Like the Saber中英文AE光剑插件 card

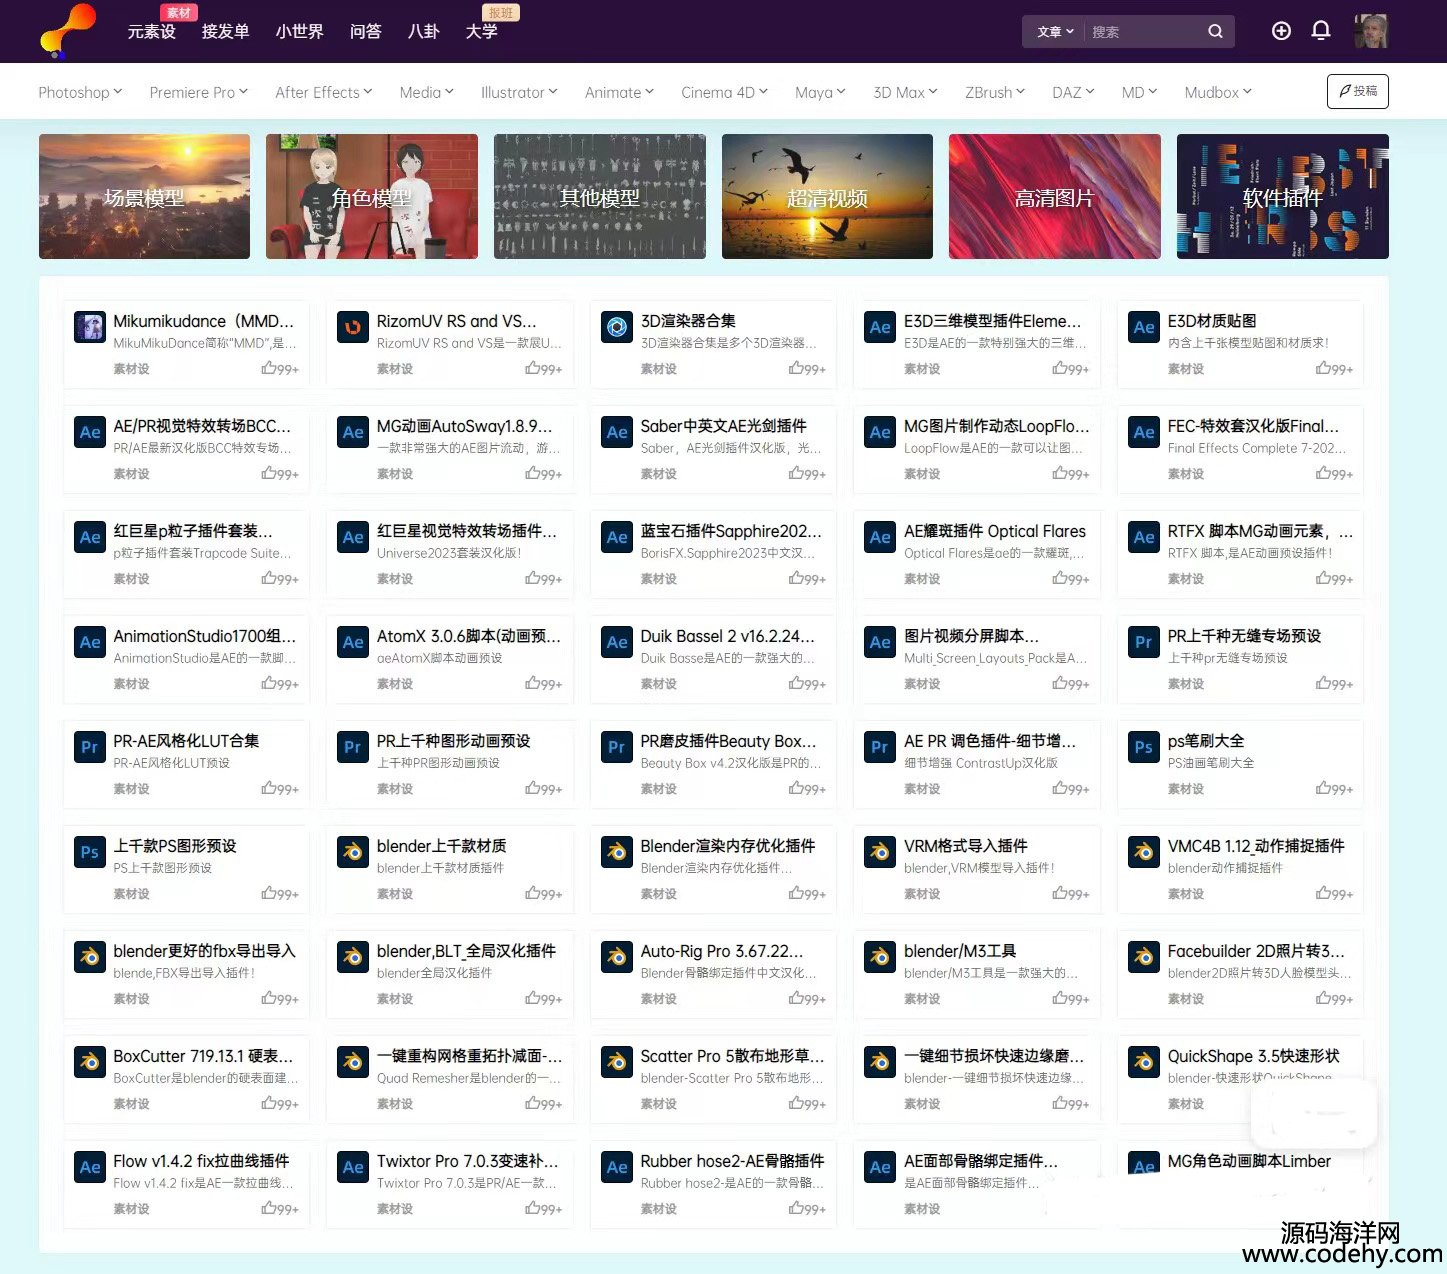coord(807,474)
